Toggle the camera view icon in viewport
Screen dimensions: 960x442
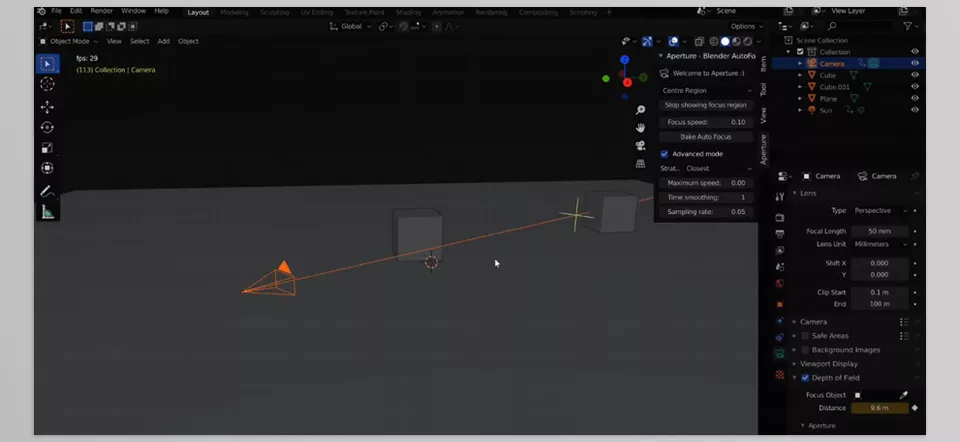(x=640, y=146)
